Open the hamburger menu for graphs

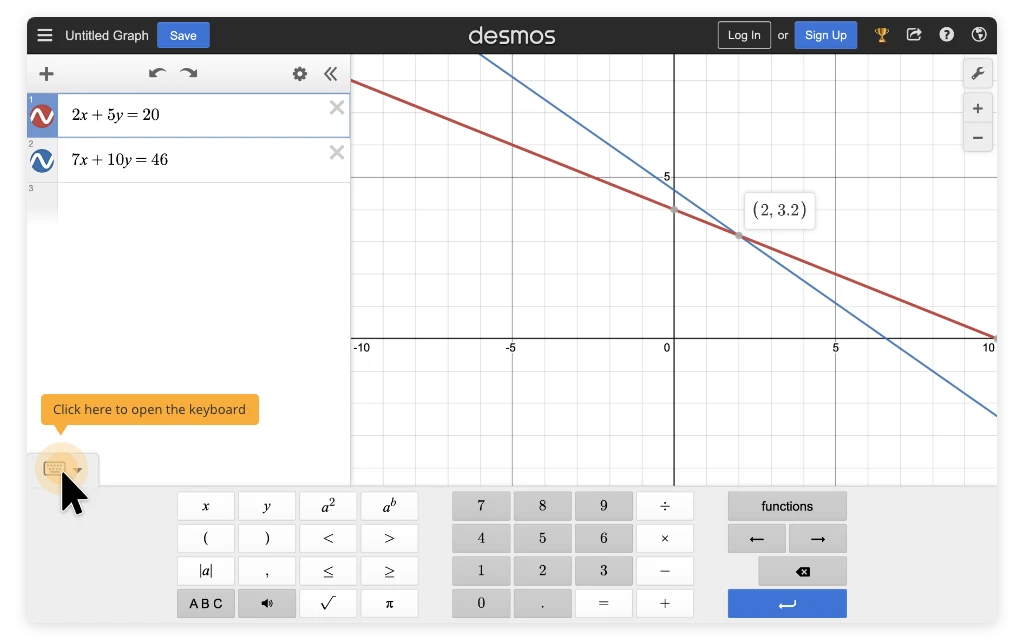(45, 35)
